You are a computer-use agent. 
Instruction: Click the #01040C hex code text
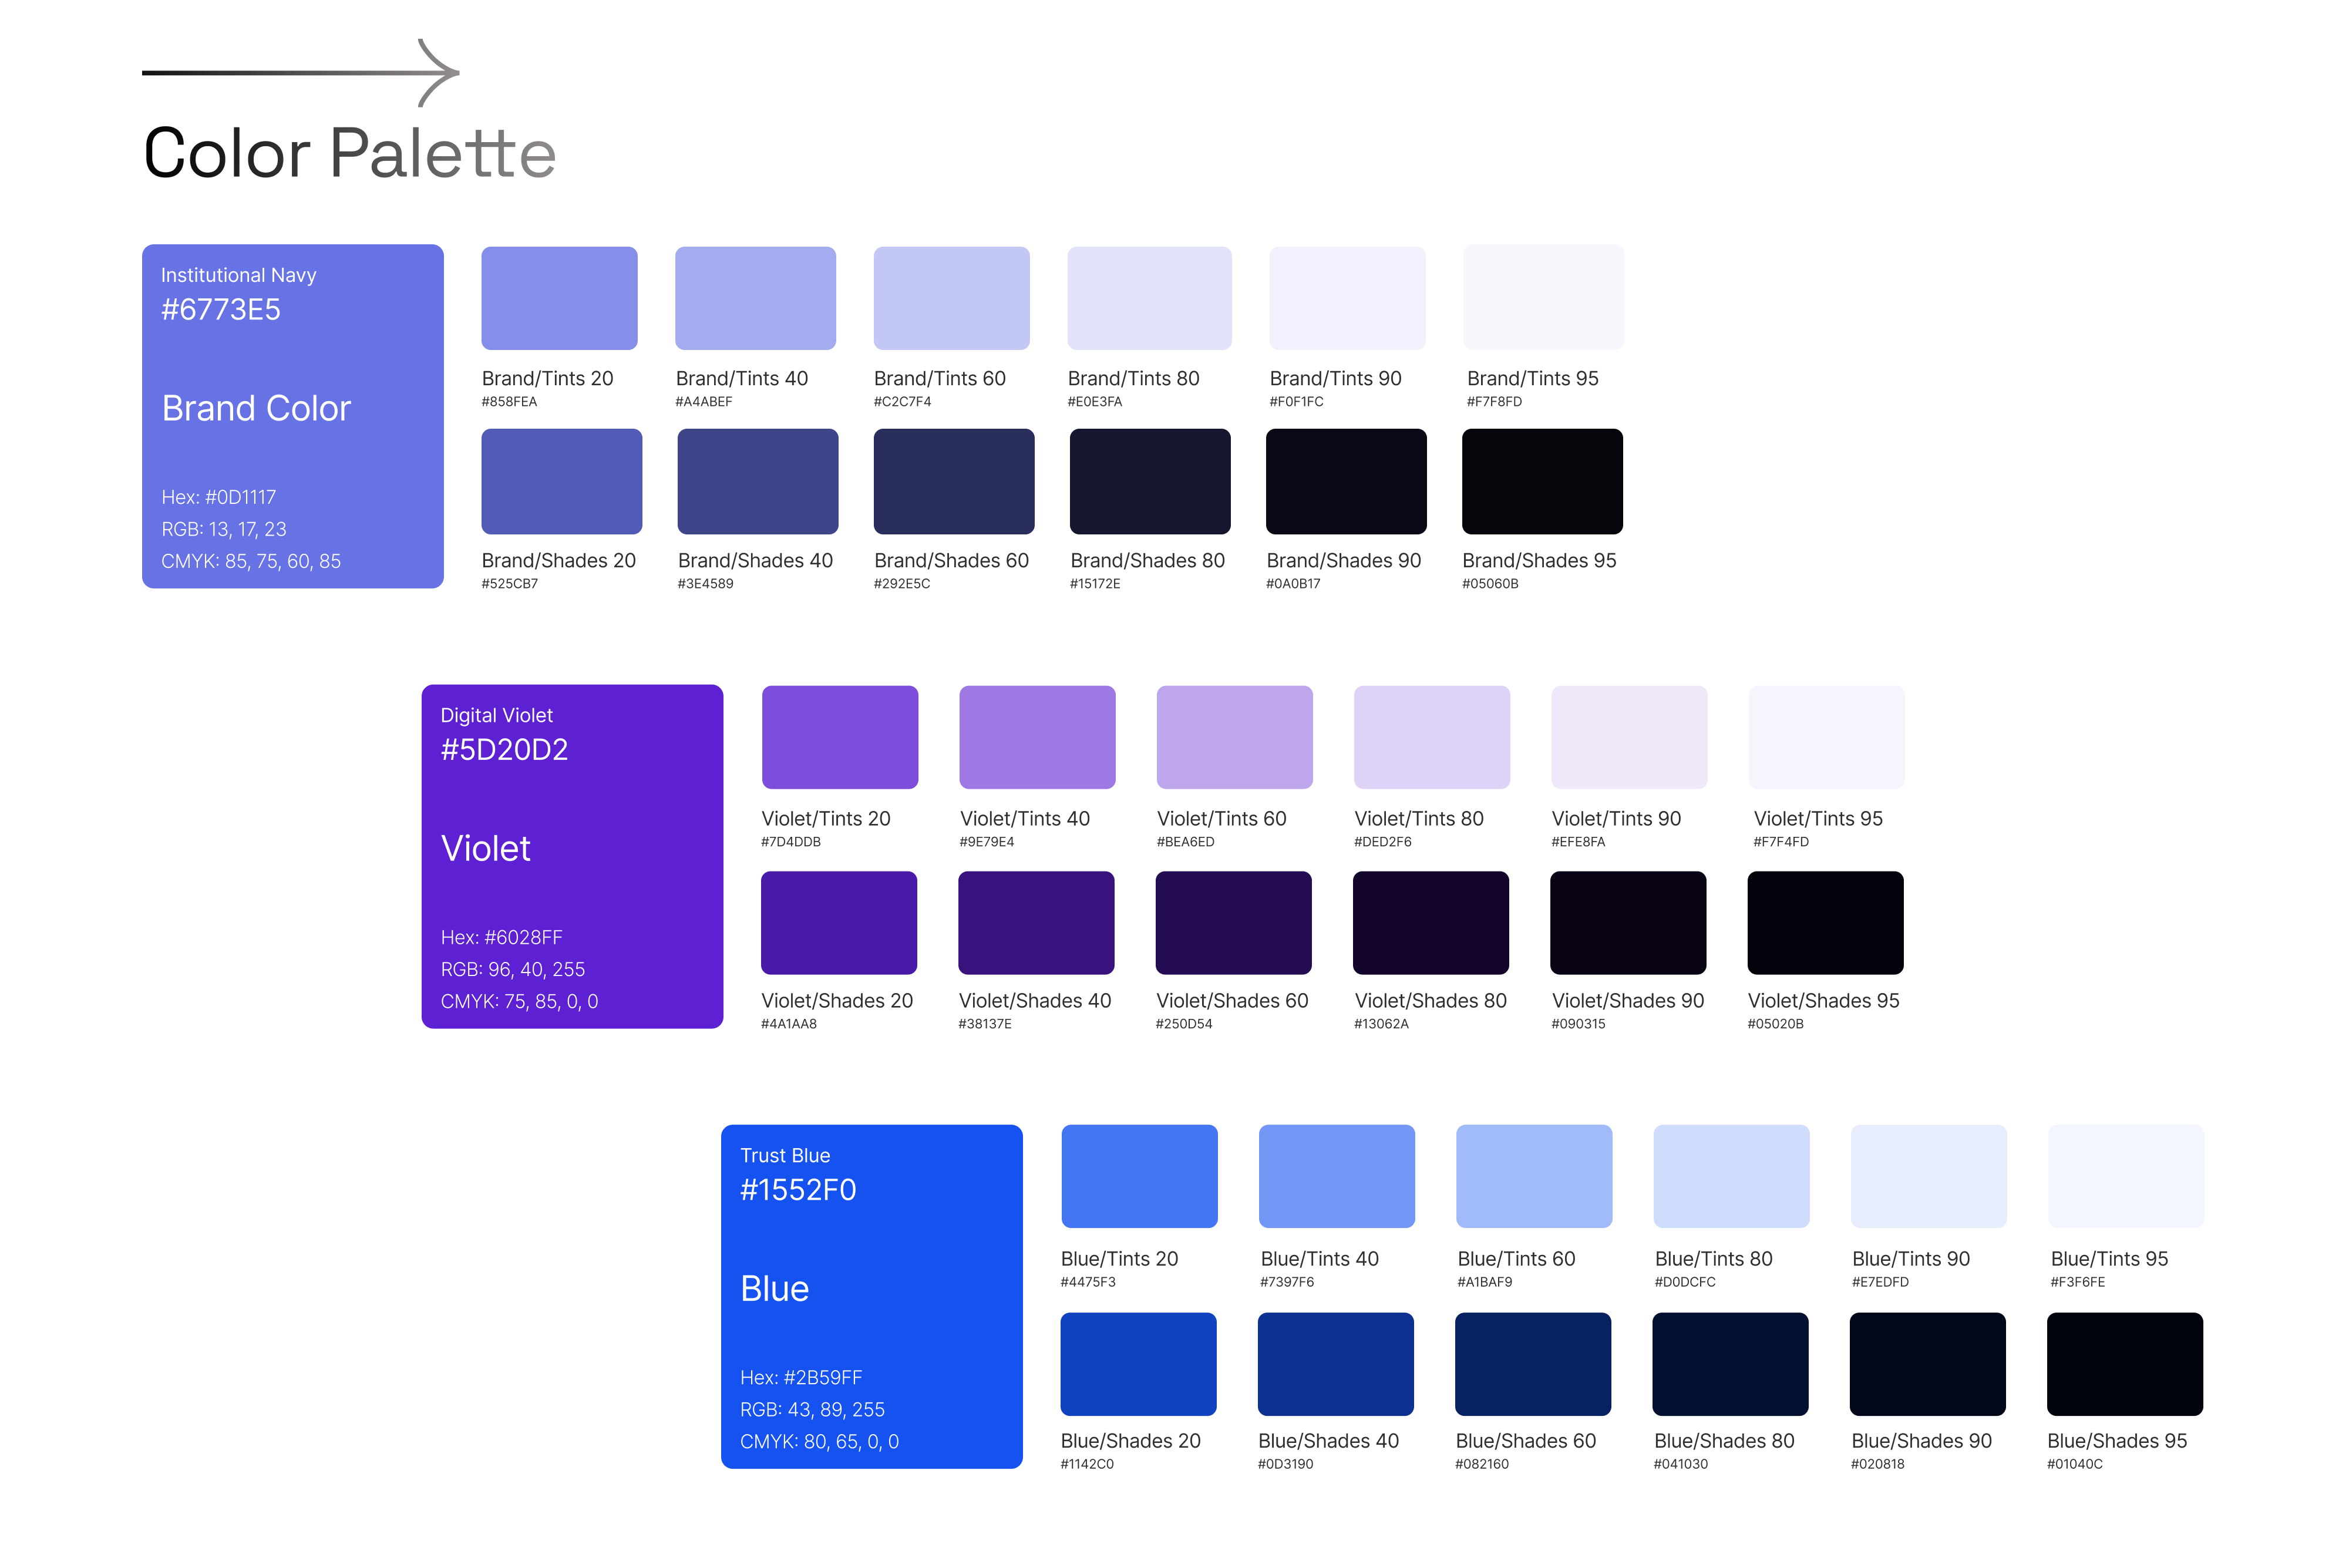[2075, 1464]
